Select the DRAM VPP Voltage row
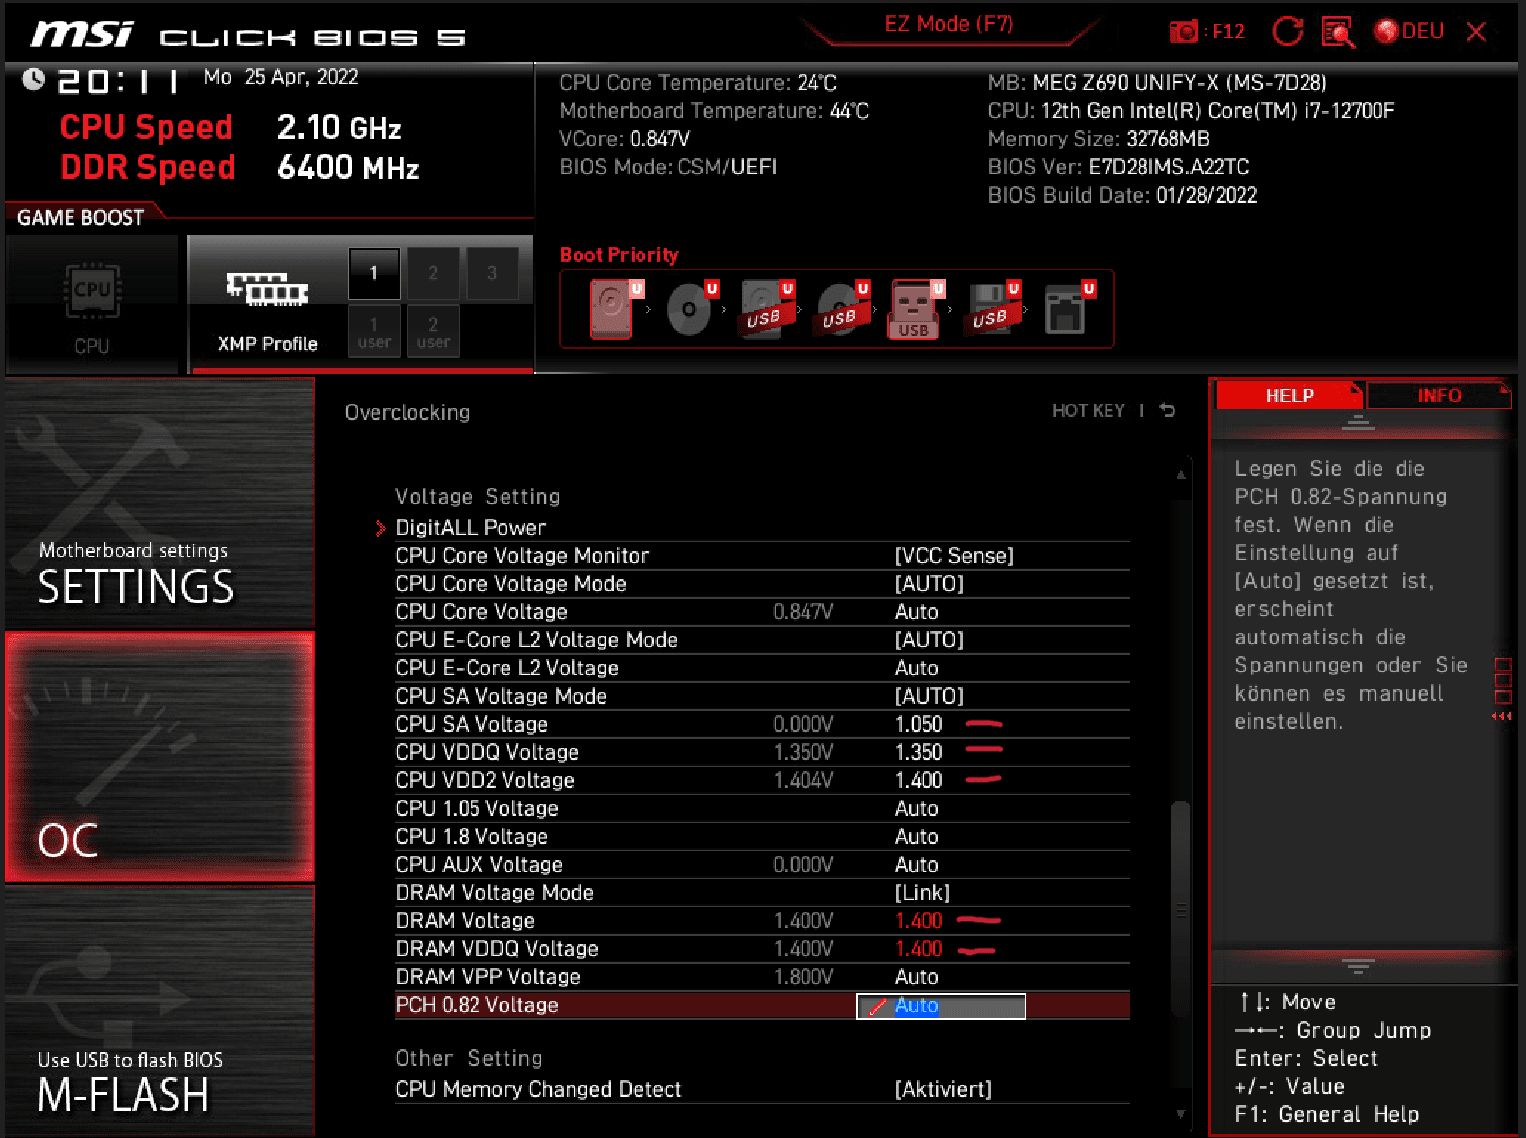The width and height of the screenshot is (1526, 1138). coord(762,977)
